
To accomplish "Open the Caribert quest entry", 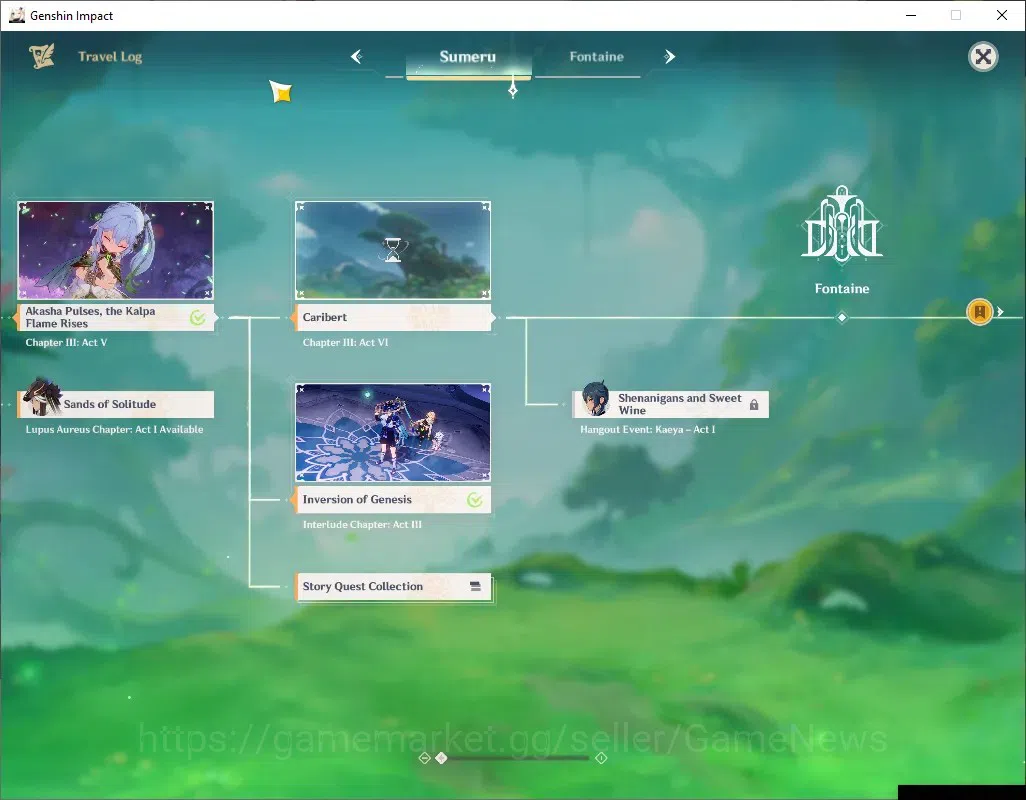I will (x=393, y=318).
